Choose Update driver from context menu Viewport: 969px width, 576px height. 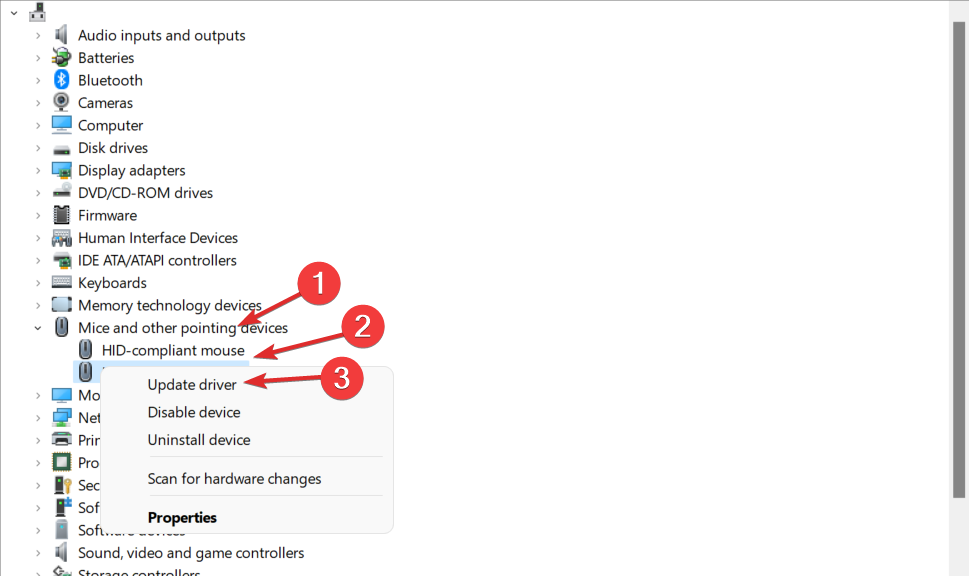pos(192,384)
